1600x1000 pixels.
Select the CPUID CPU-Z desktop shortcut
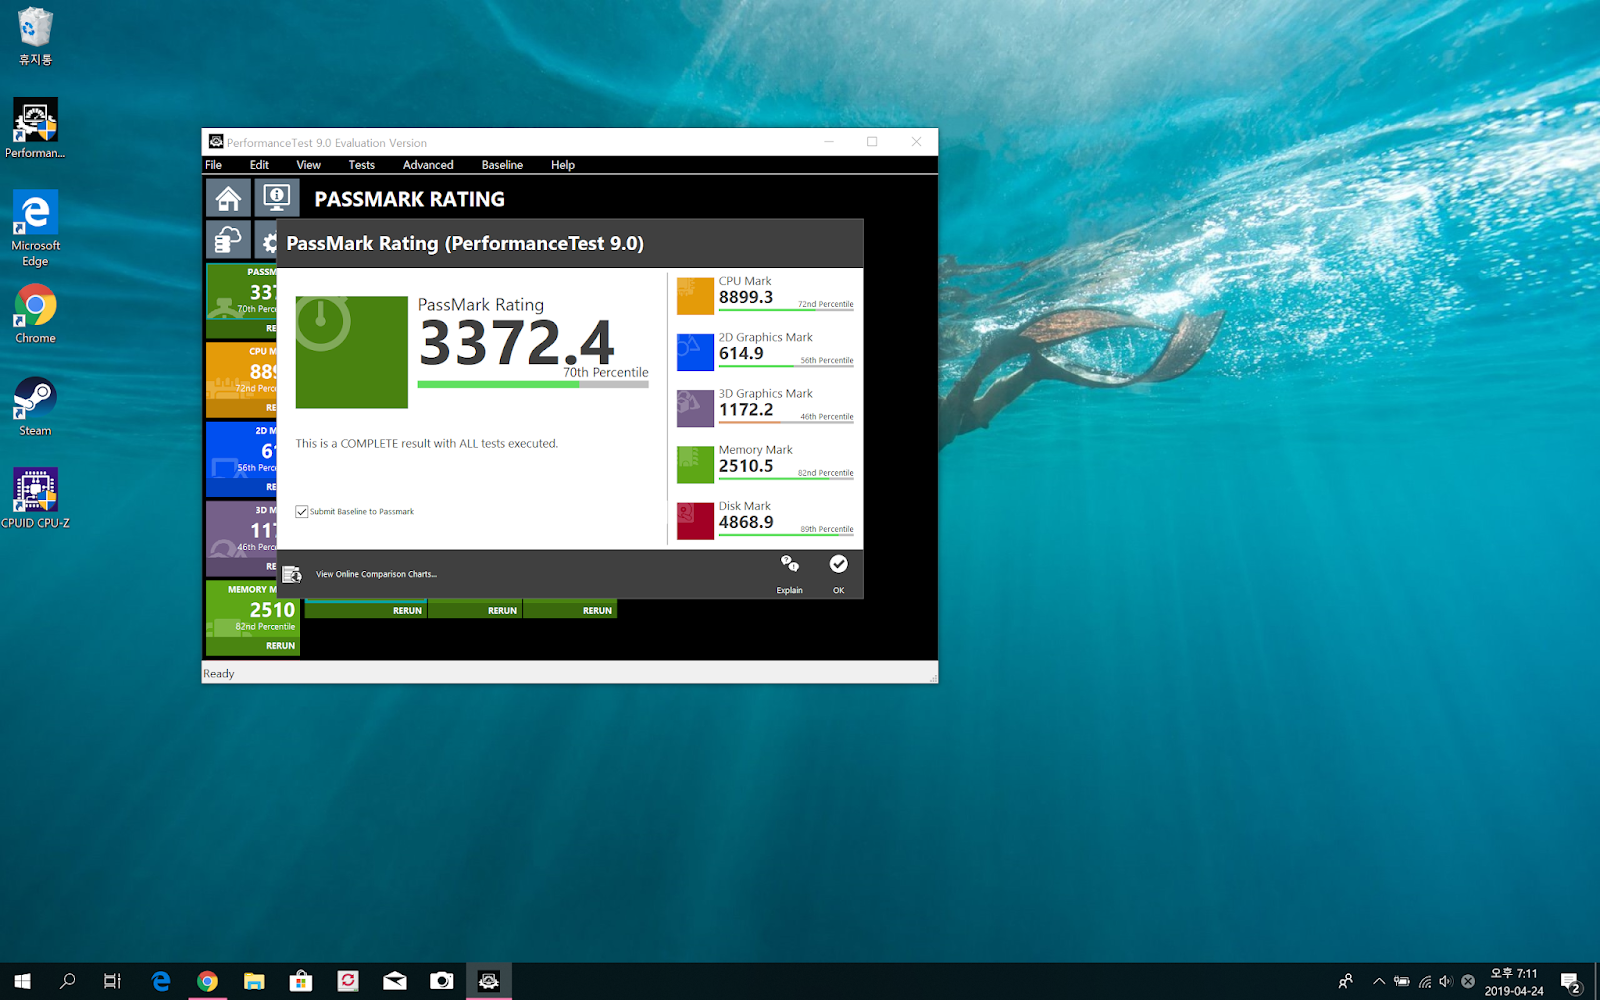coord(35,499)
